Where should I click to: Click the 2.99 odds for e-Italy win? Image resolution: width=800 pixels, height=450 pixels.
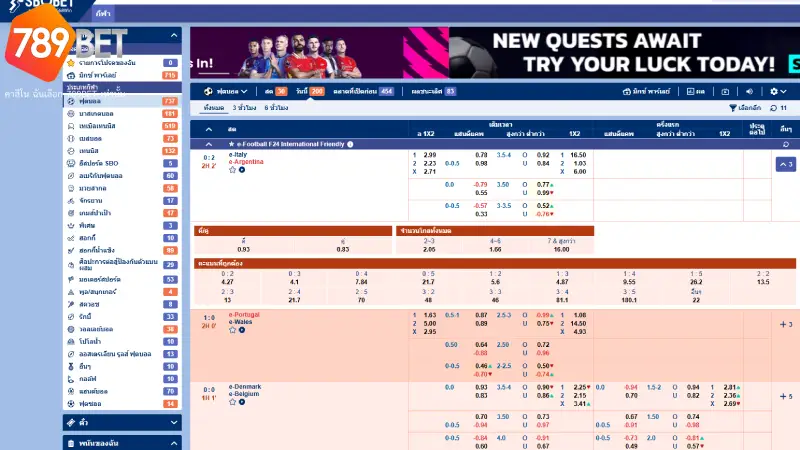click(429, 155)
